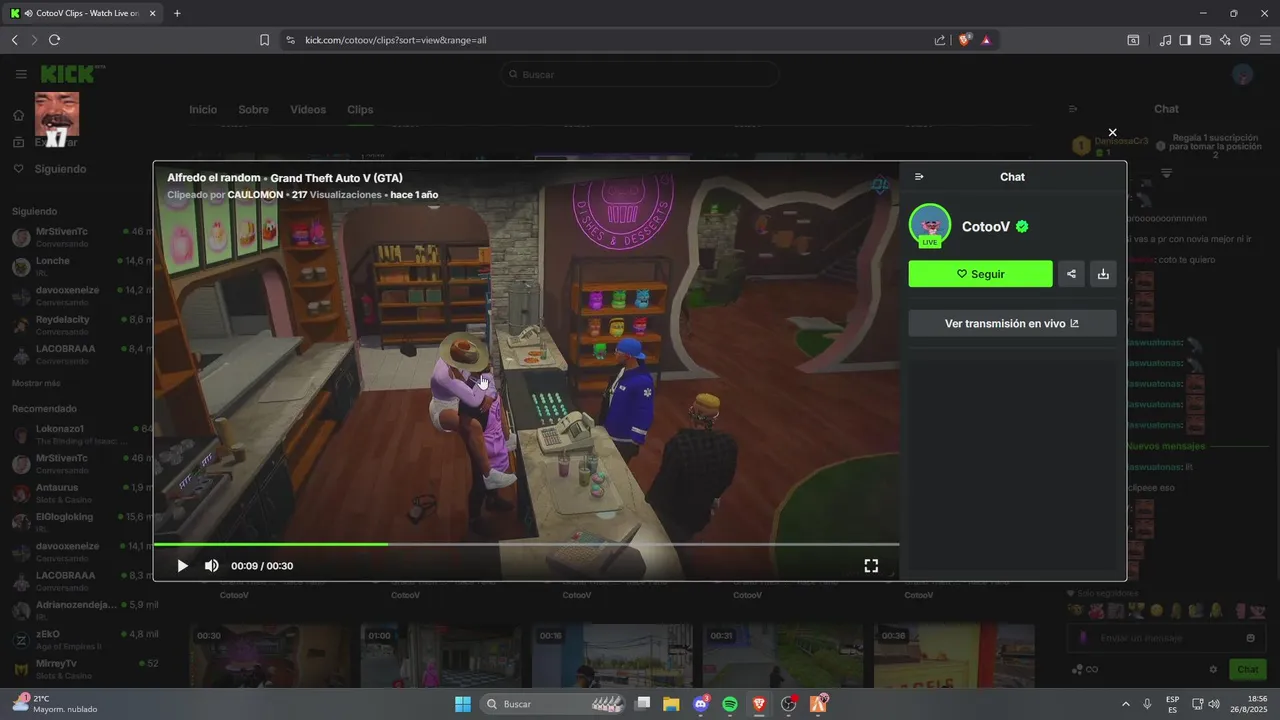Click the green Chat send button
1280x720 pixels.
tap(1248, 669)
